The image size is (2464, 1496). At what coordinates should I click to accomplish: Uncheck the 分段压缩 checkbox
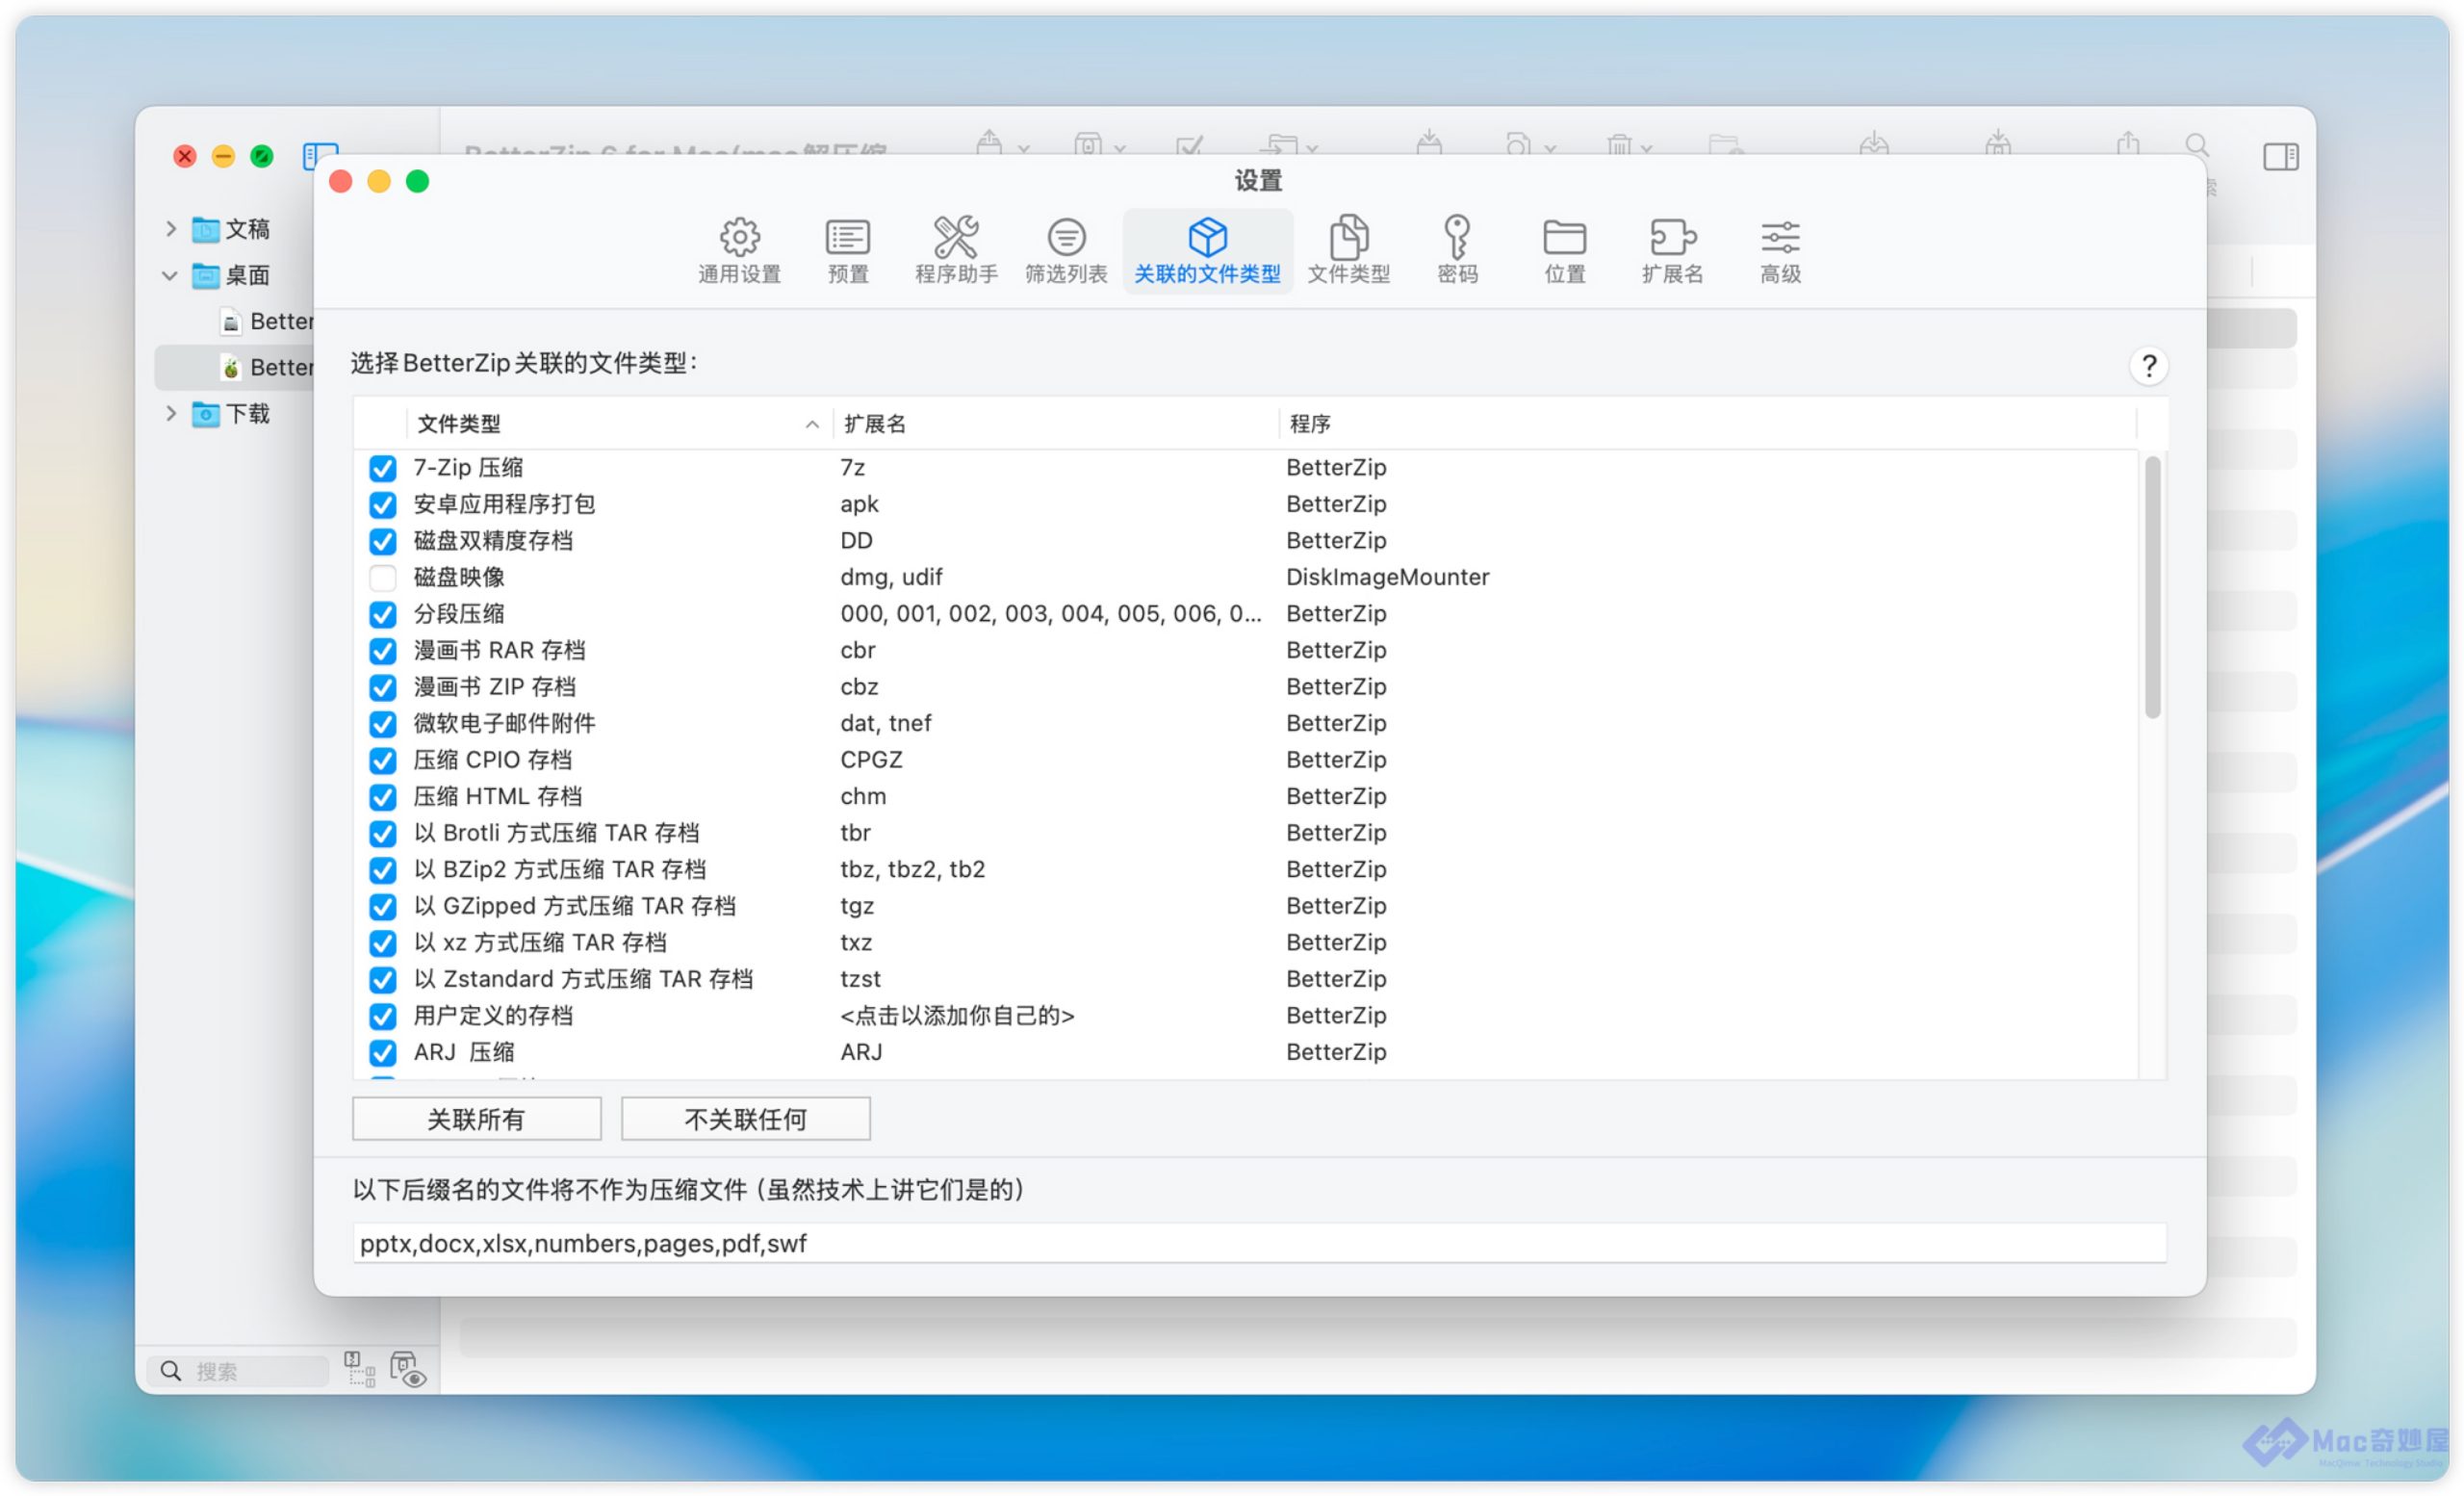pos(382,614)
